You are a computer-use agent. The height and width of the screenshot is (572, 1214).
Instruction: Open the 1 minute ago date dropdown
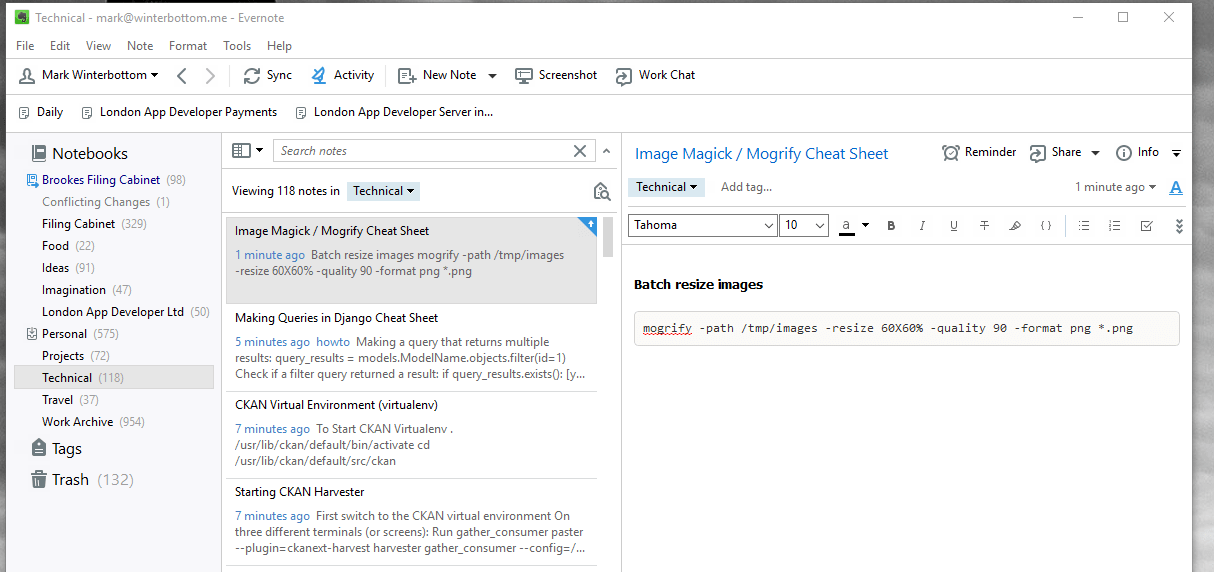click(x=1116, y=187)
